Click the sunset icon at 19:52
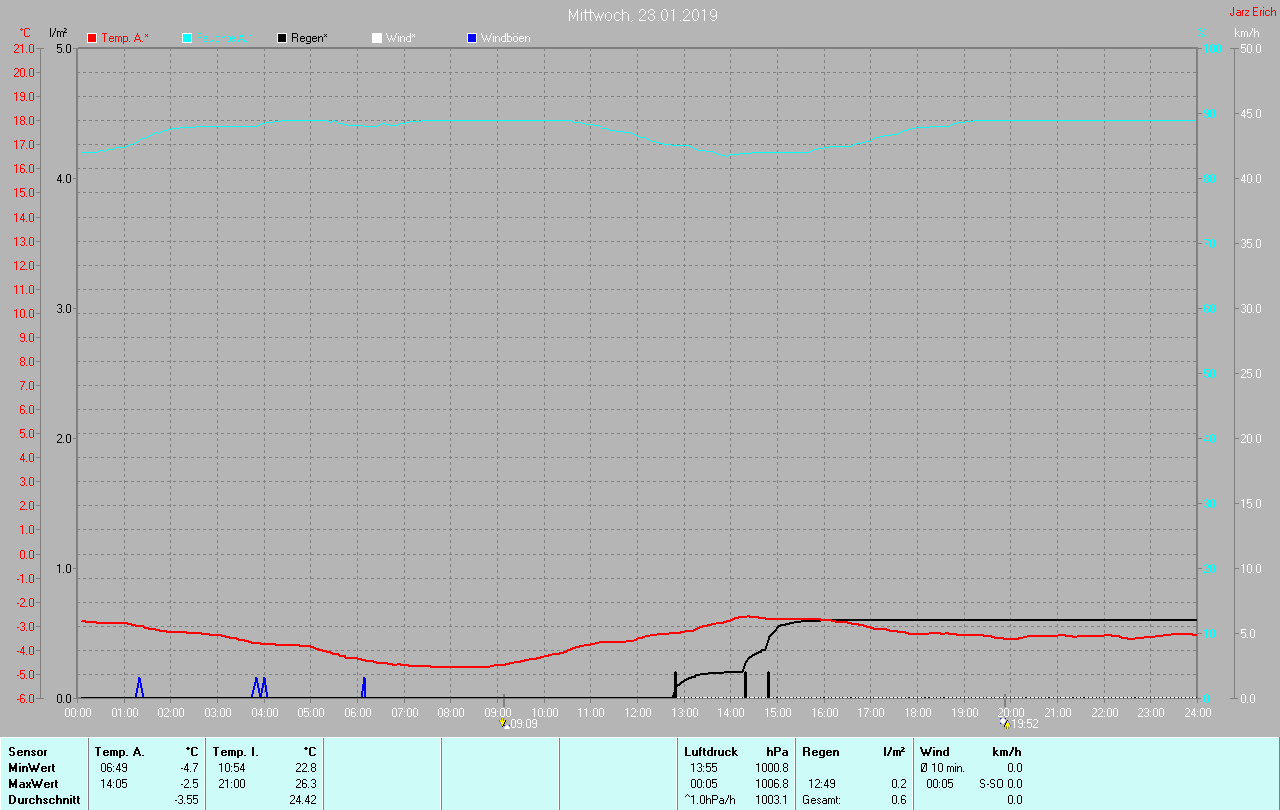Screen dimensions: 1280x810 1004,722
